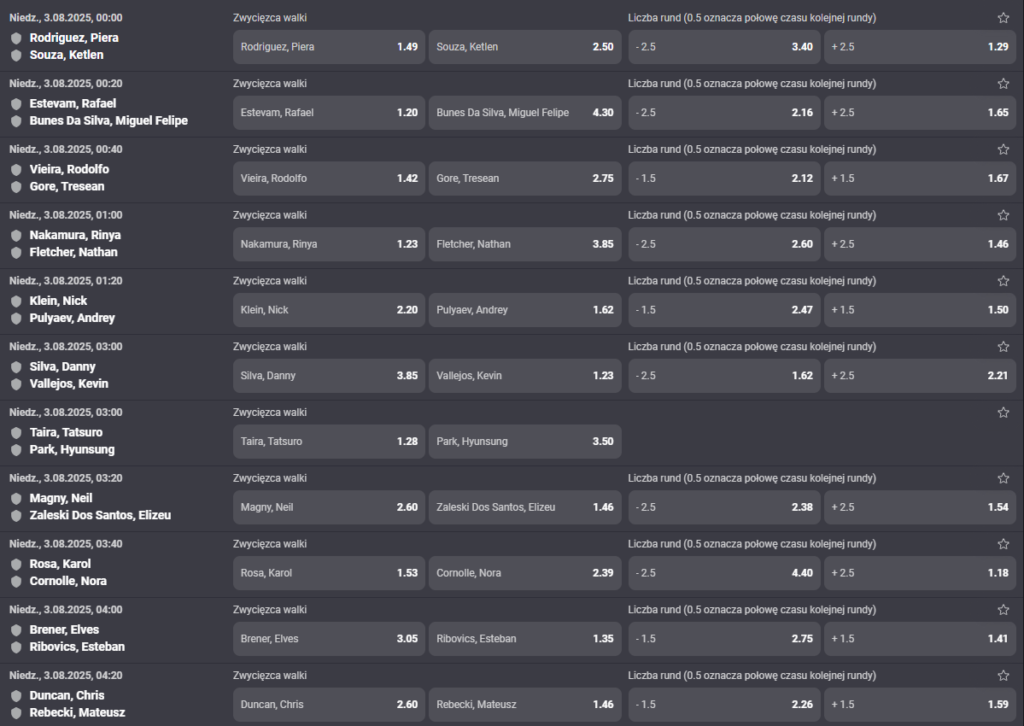This screenshot has width=1024, height=726.
Task: Choose over 1.5 rounds at 1.41
Action: click(x=920, y=639)
